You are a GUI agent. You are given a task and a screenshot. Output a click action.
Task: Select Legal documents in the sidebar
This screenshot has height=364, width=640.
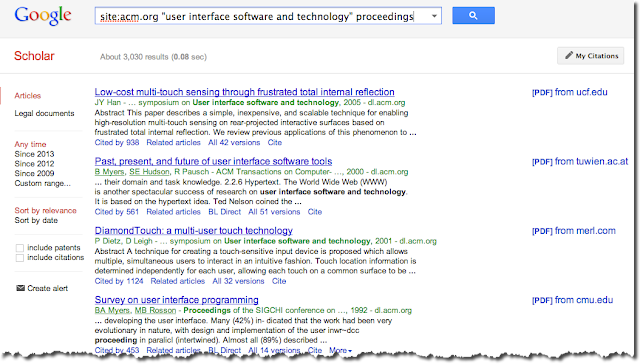[x=44, y=113]
